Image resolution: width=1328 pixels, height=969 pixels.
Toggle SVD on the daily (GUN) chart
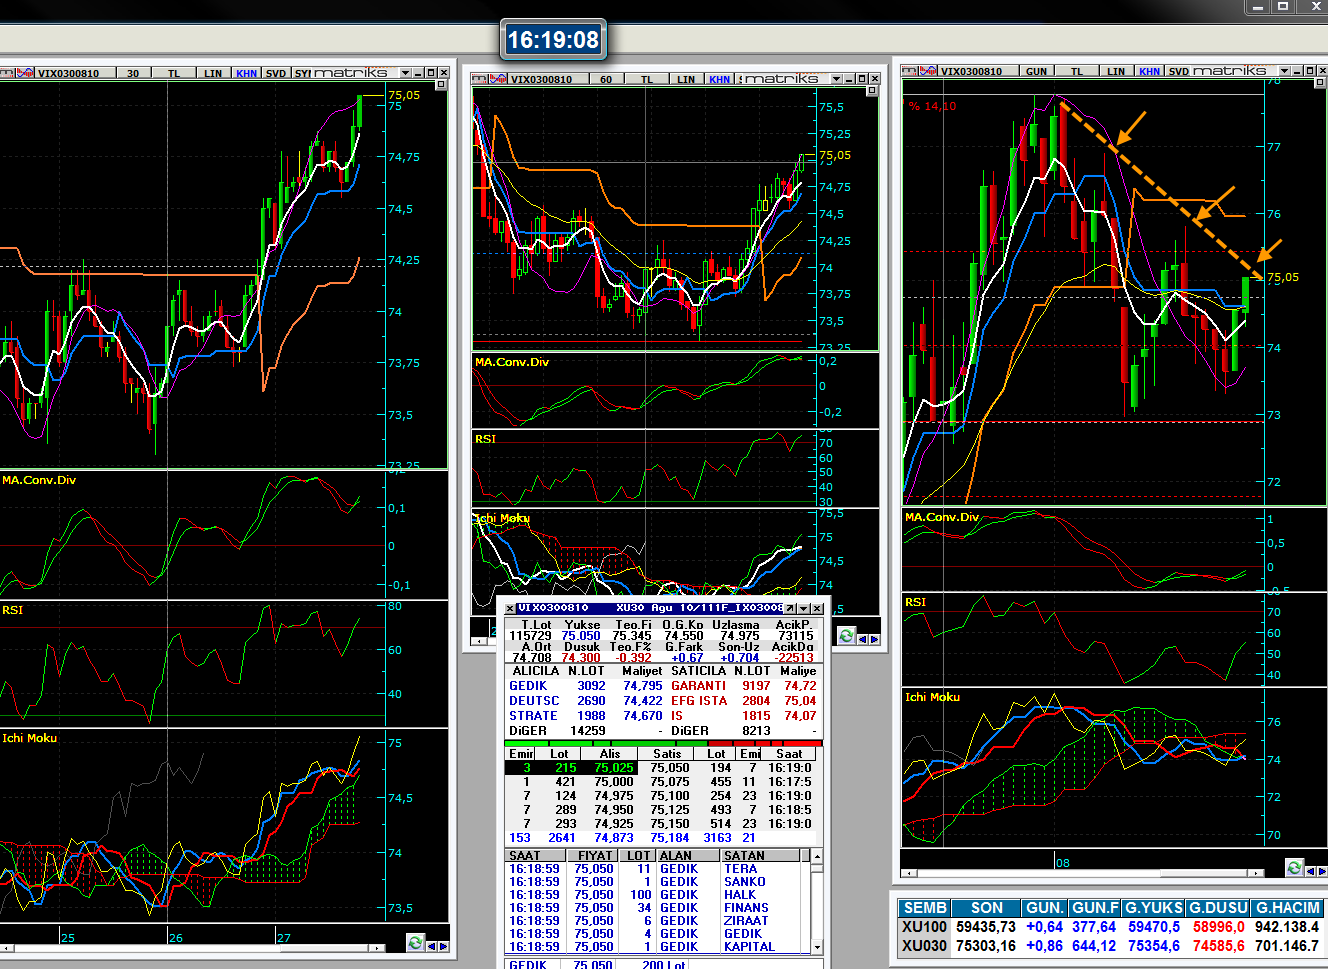(x=1179, y=71)
